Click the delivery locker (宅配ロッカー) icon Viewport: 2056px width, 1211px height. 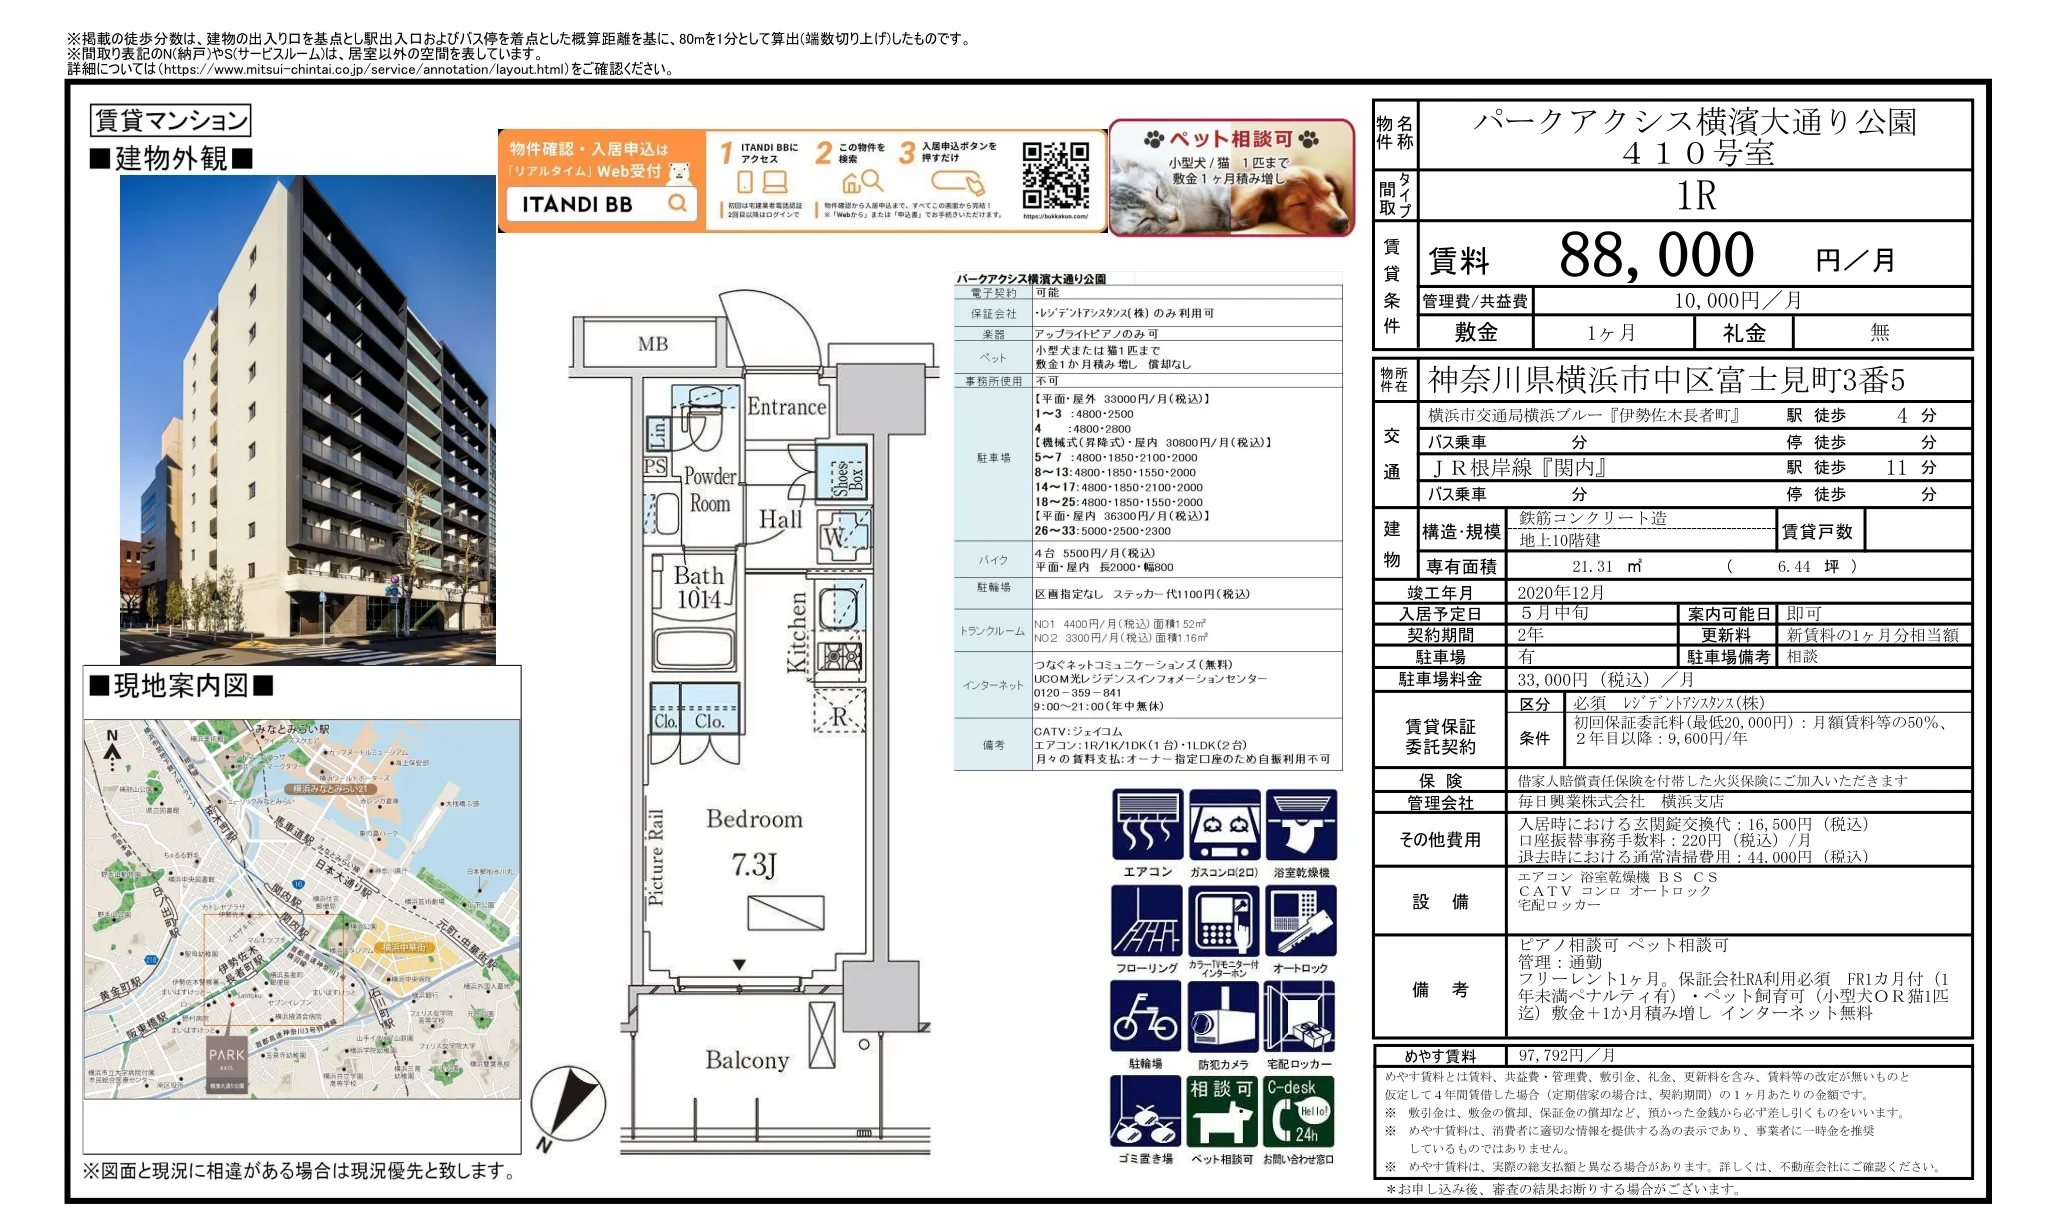1300,1017
